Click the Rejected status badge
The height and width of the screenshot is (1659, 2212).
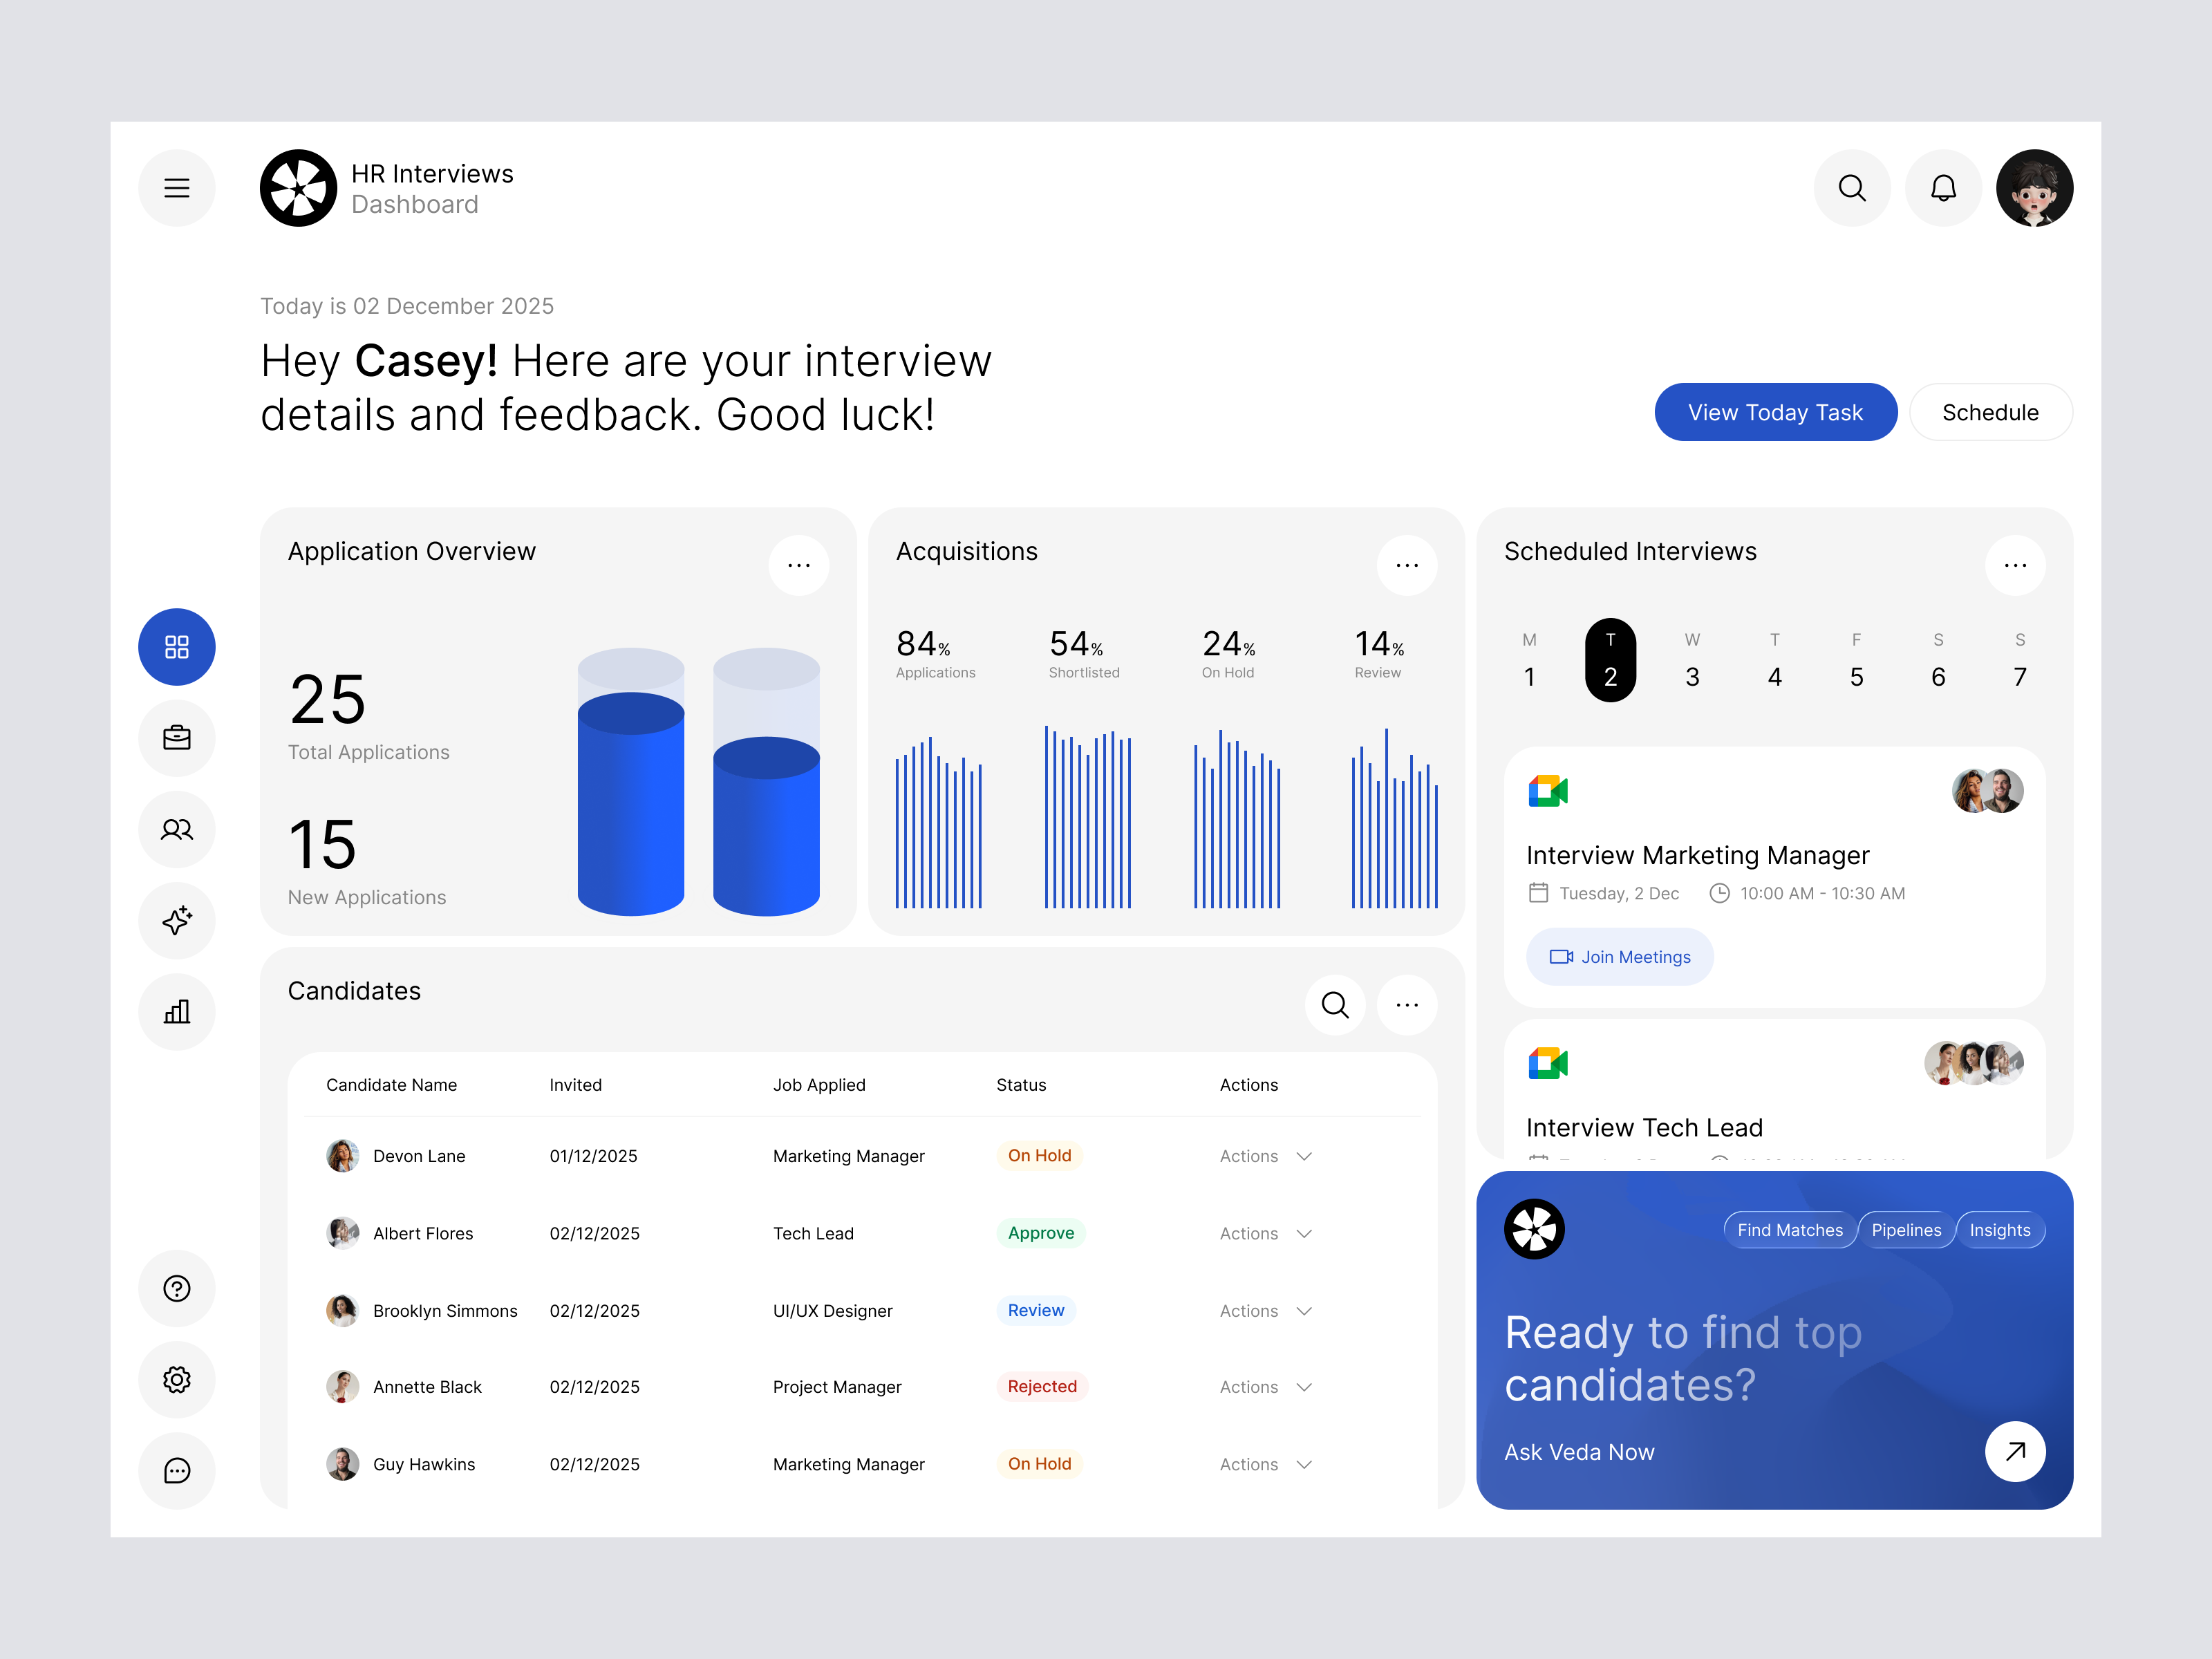click(x=1042, y=1386)
